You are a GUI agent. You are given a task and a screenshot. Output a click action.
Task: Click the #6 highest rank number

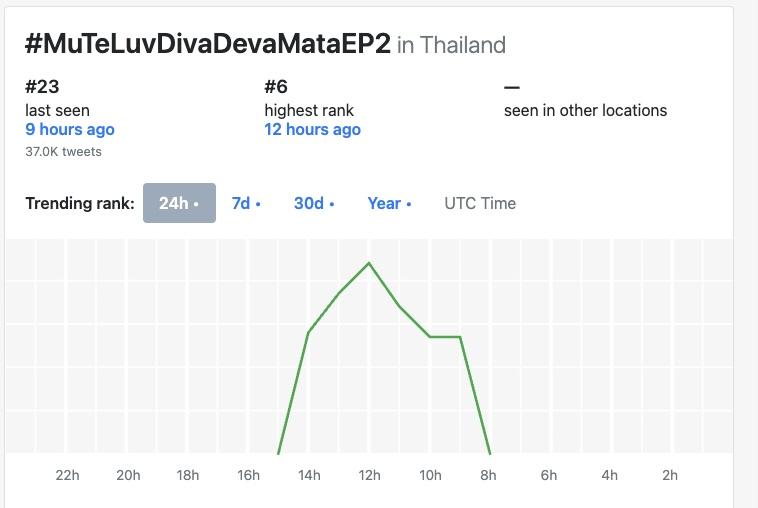pyautogui.click(x=276, y=87)
